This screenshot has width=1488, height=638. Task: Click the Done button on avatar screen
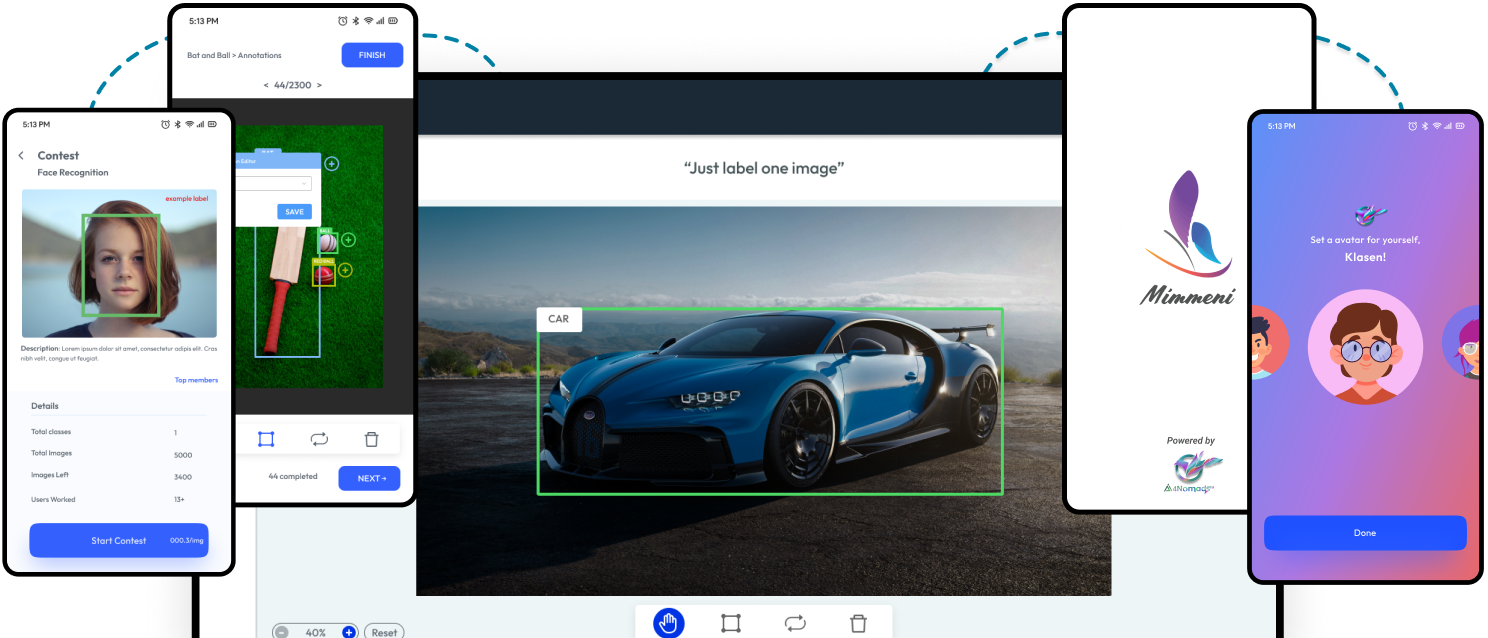pyautogui.click(x=1365, y=533)
